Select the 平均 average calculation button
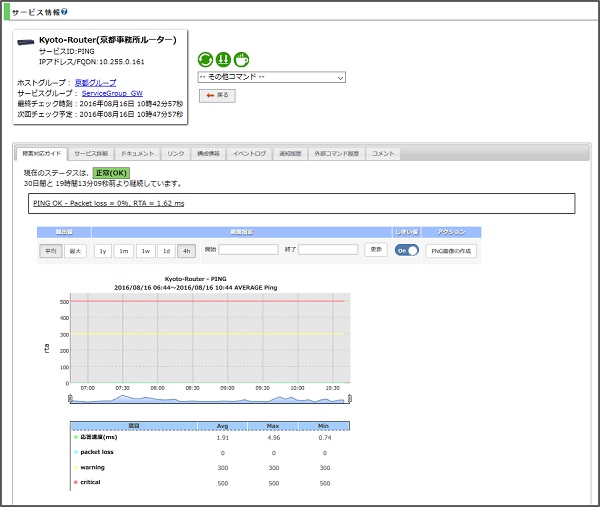 pyautogui.click(x=51, y=251)
